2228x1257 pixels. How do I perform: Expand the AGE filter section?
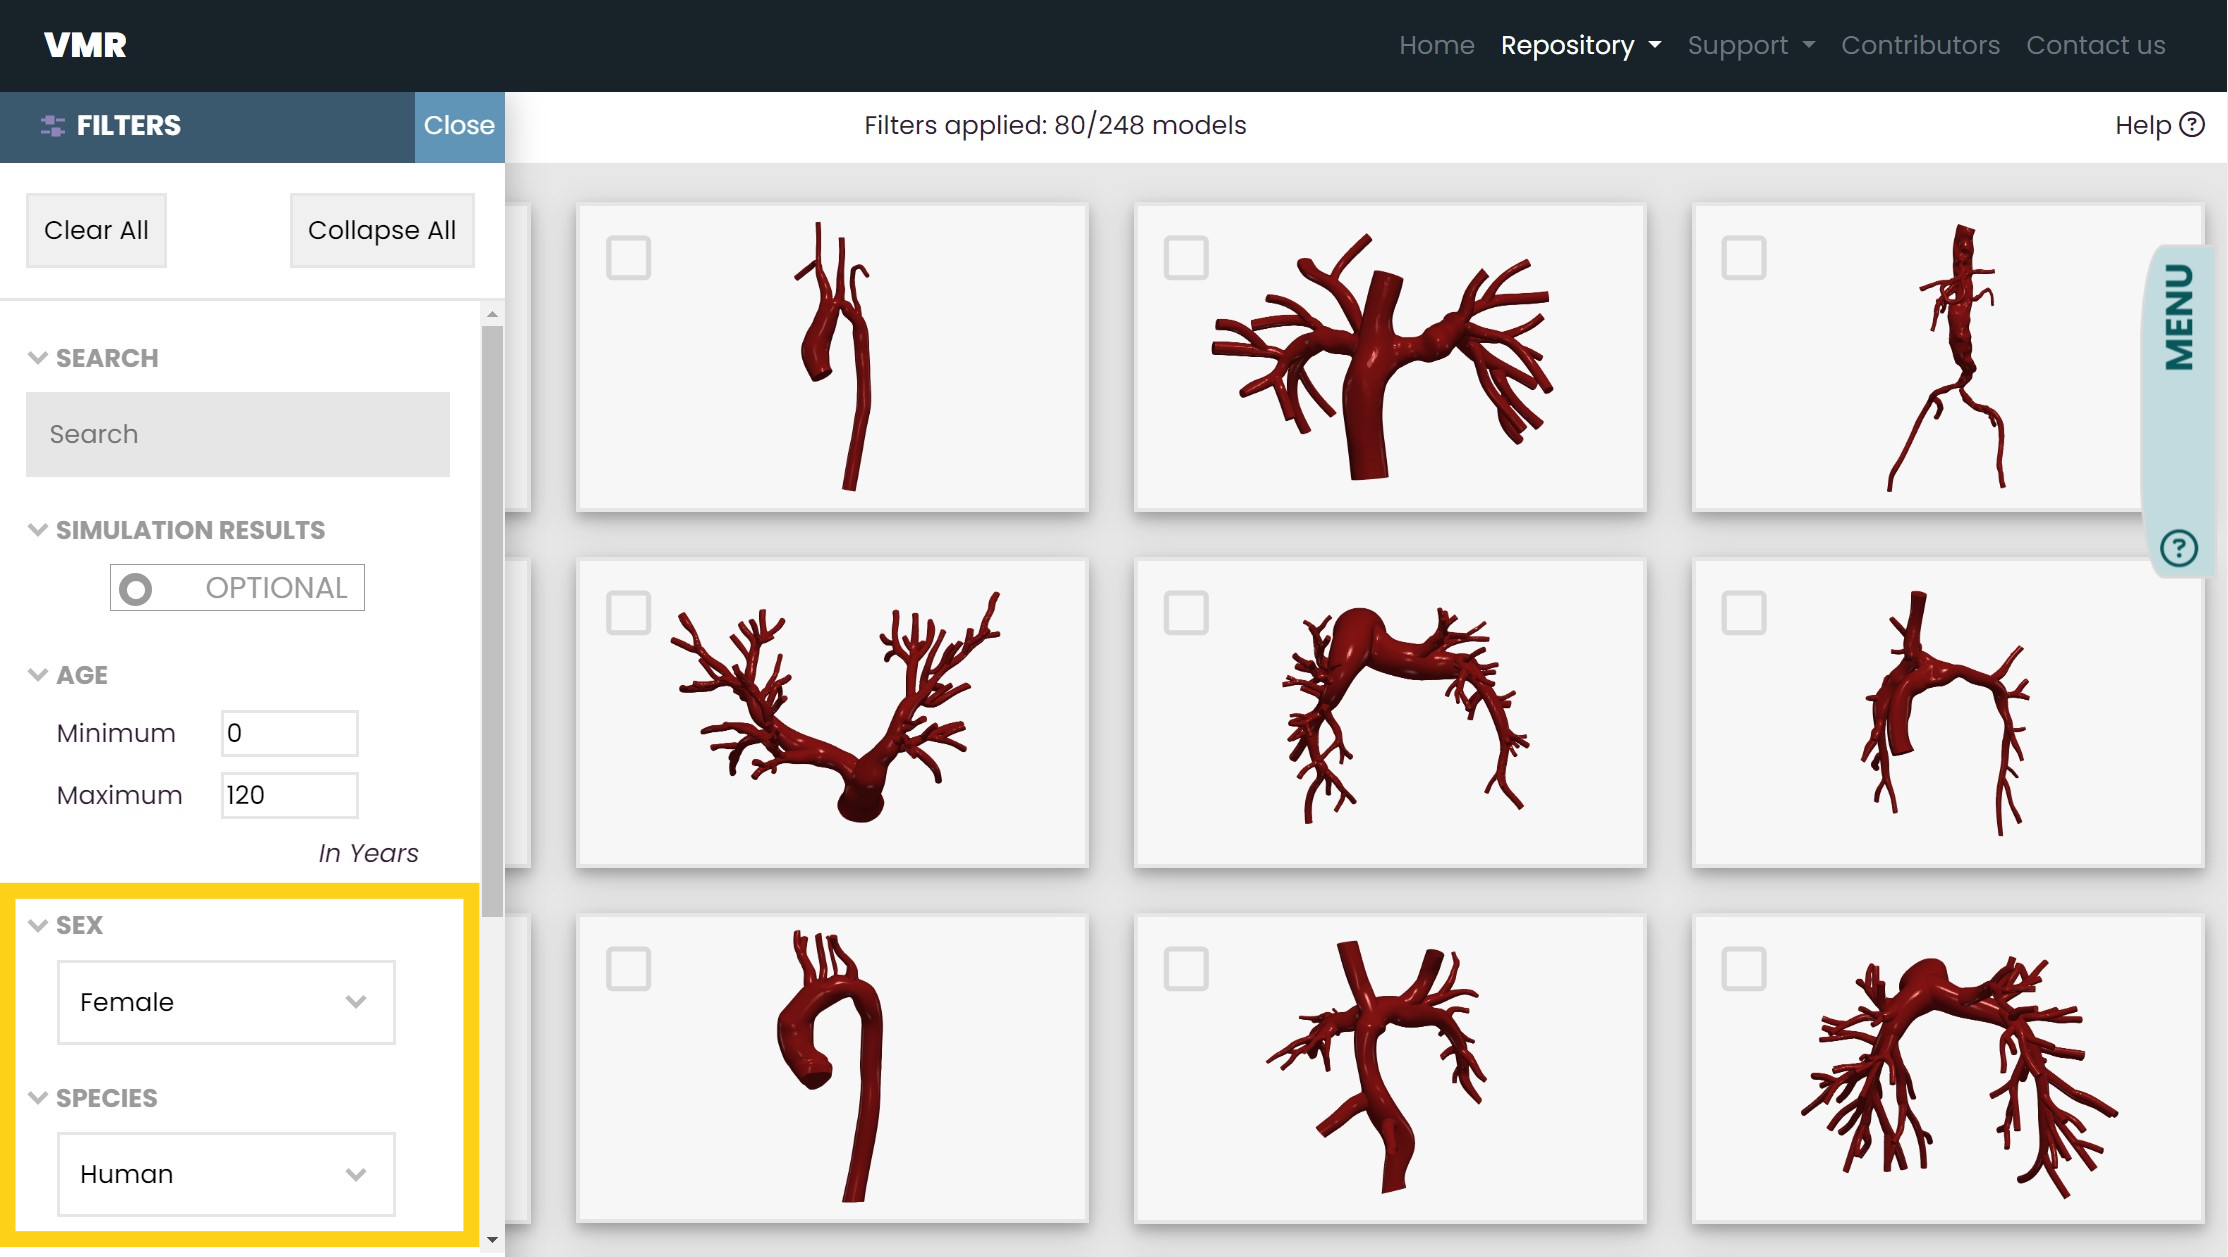67,674
